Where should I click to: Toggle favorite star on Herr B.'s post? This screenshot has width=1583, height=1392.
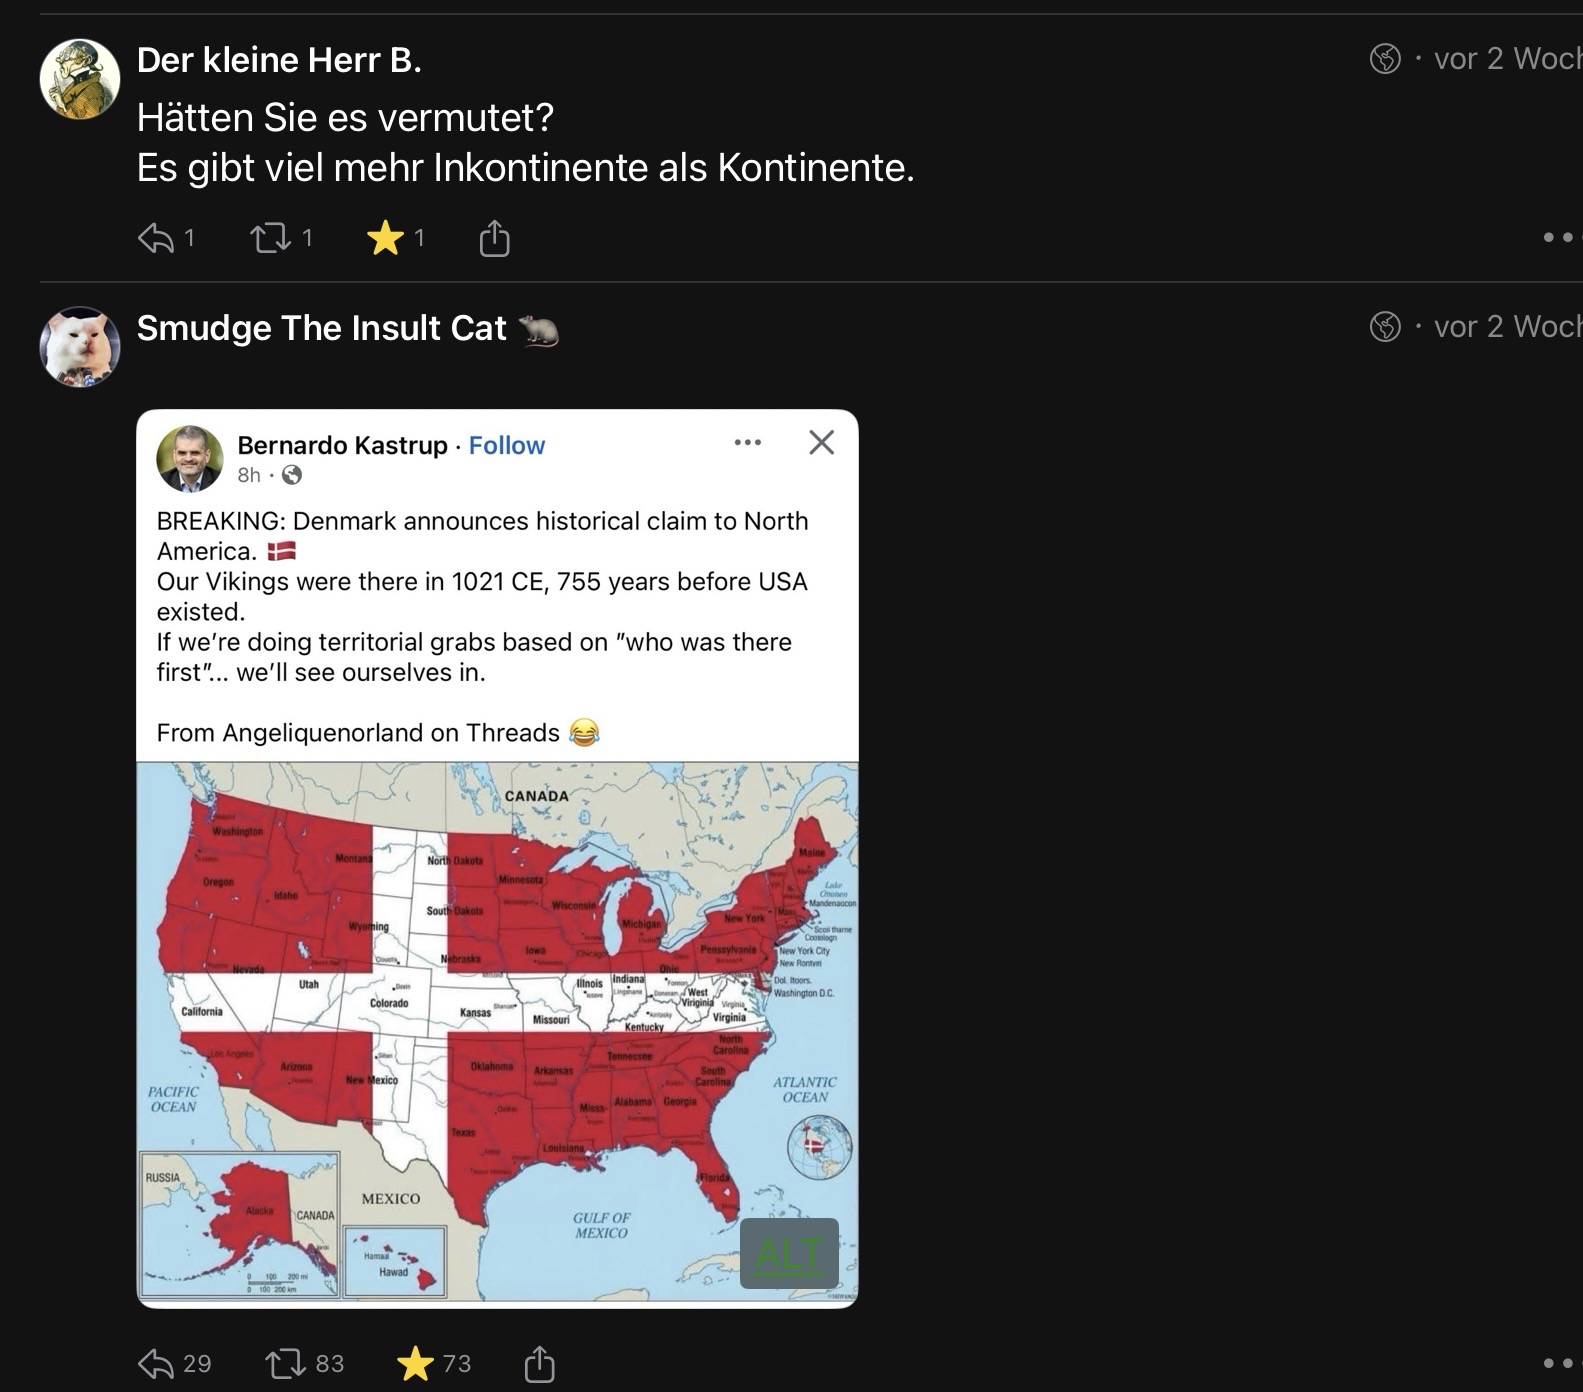pos(385,238)
